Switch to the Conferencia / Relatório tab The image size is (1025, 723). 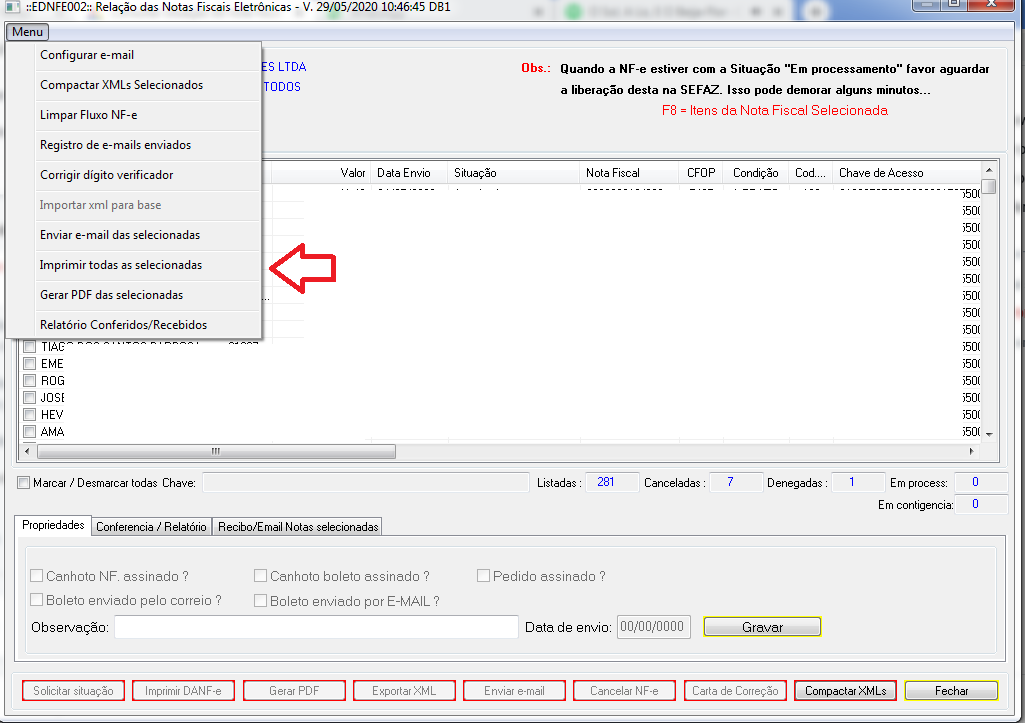[x=151, y=526]
